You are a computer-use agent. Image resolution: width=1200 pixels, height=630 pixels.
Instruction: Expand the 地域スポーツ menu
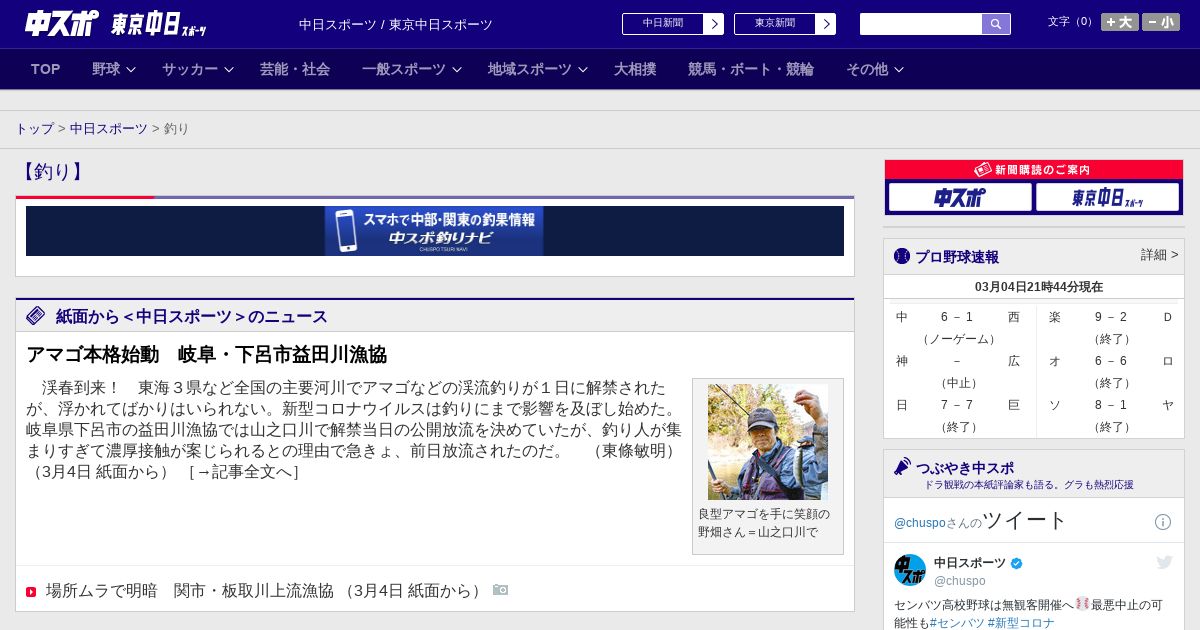click(538, 69)
